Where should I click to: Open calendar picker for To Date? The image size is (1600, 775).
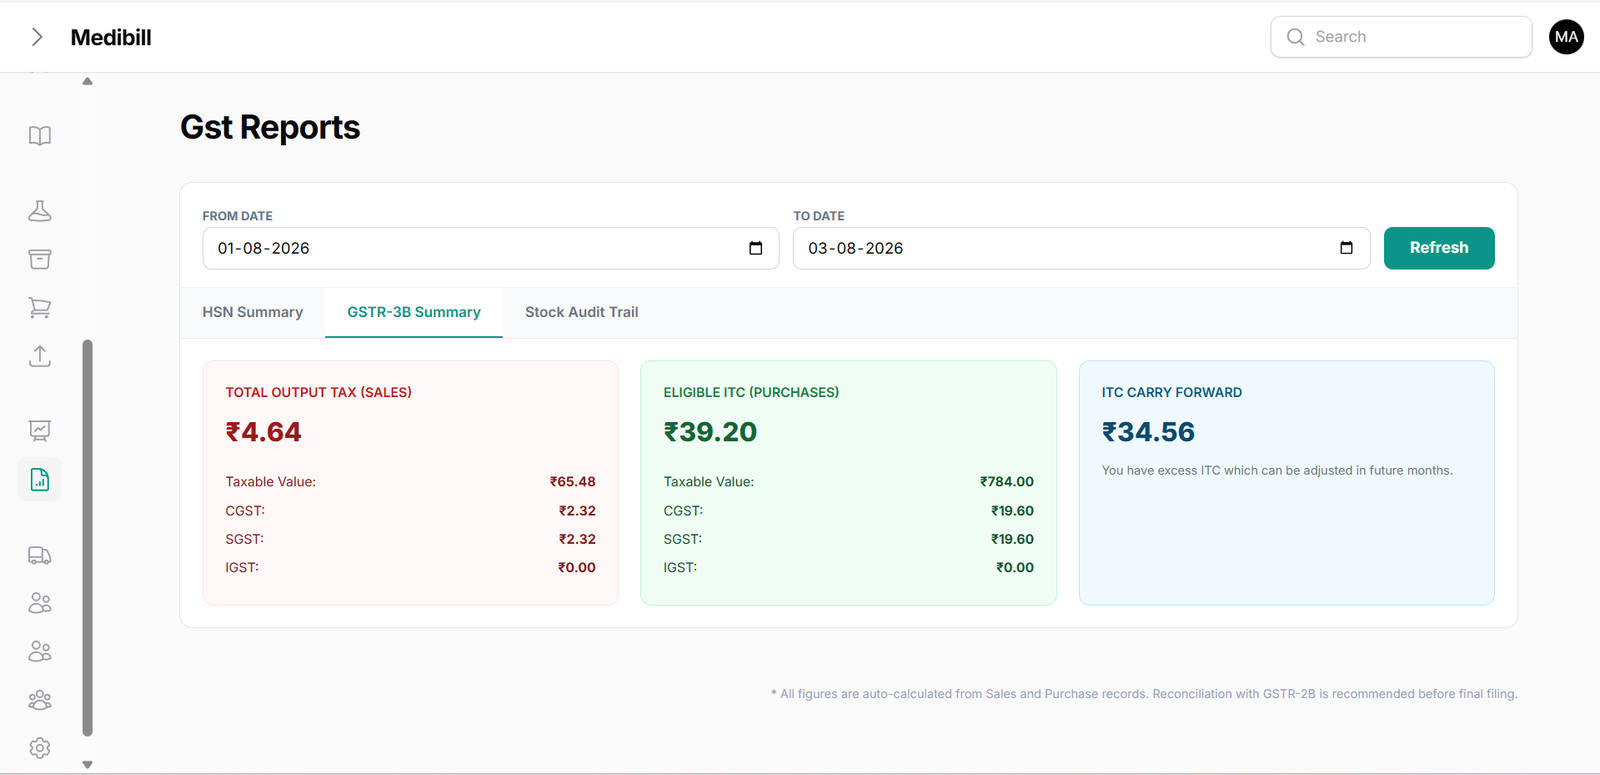(x=1346, y=248)
